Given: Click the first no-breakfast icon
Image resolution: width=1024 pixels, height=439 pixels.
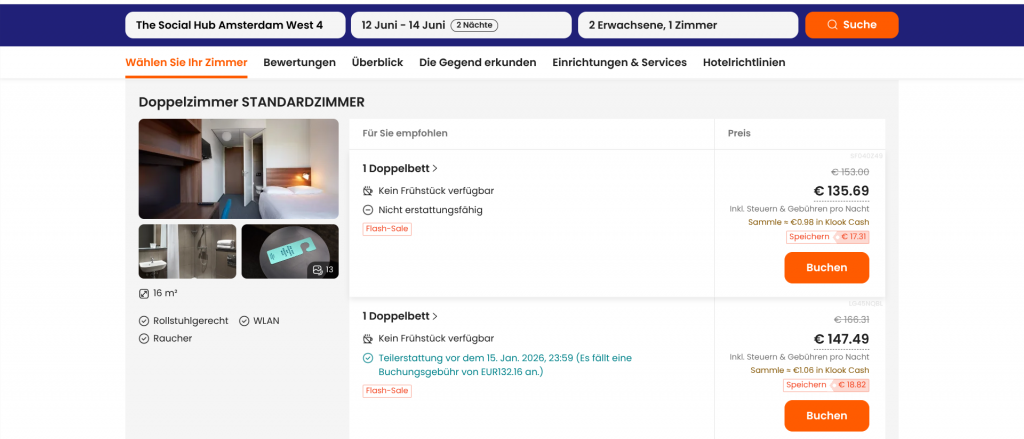Looking at the screenshot, I should tap(368, 191).
